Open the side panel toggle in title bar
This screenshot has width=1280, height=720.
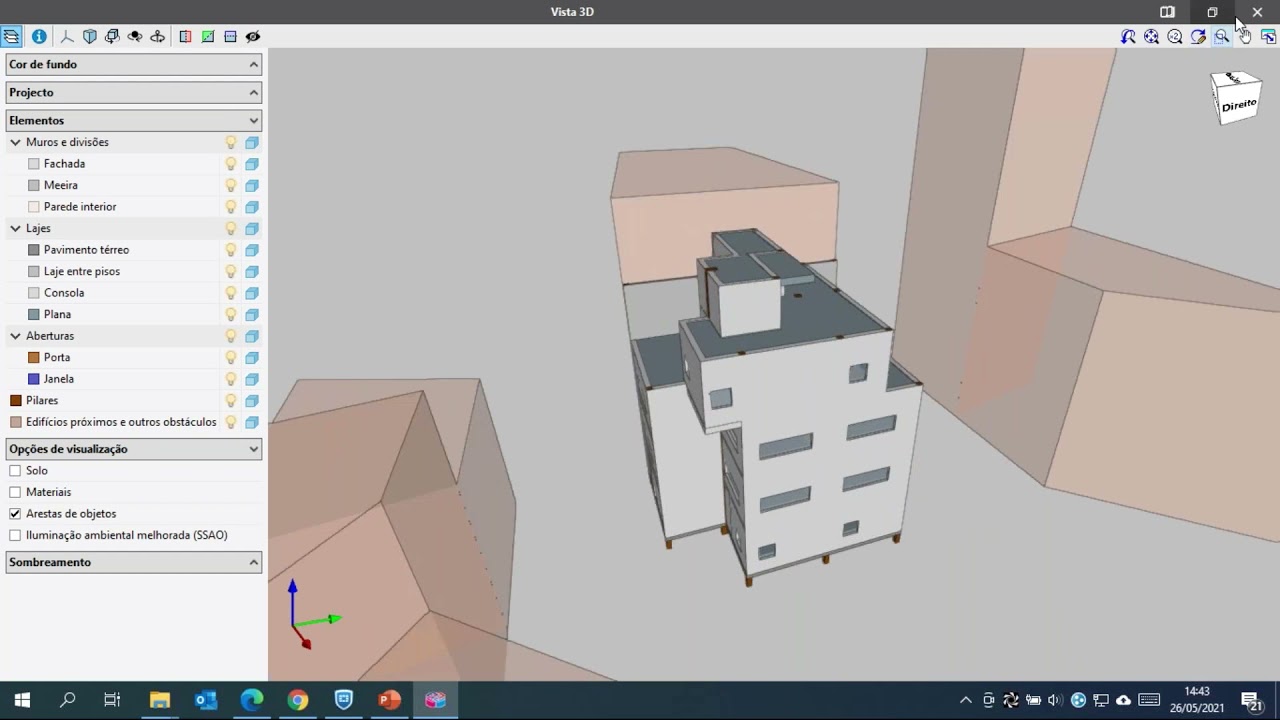pyautogui.click(x=1167, y=12)
